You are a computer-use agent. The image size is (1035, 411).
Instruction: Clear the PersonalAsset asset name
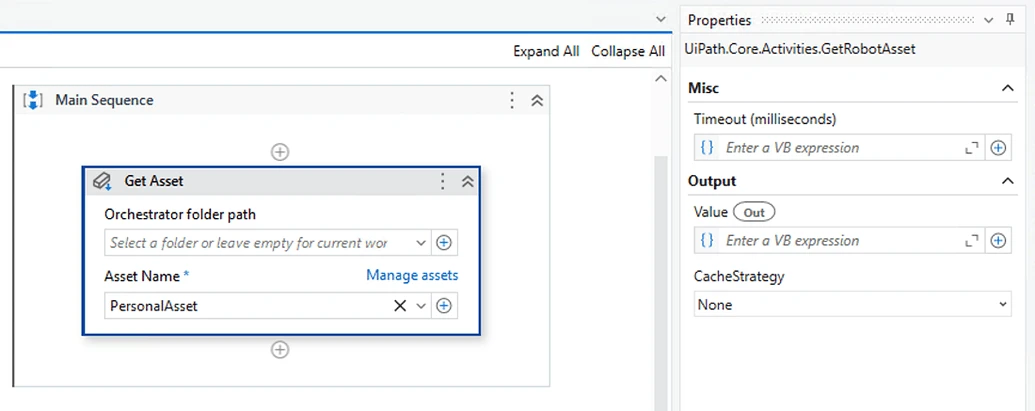[400, 306]
